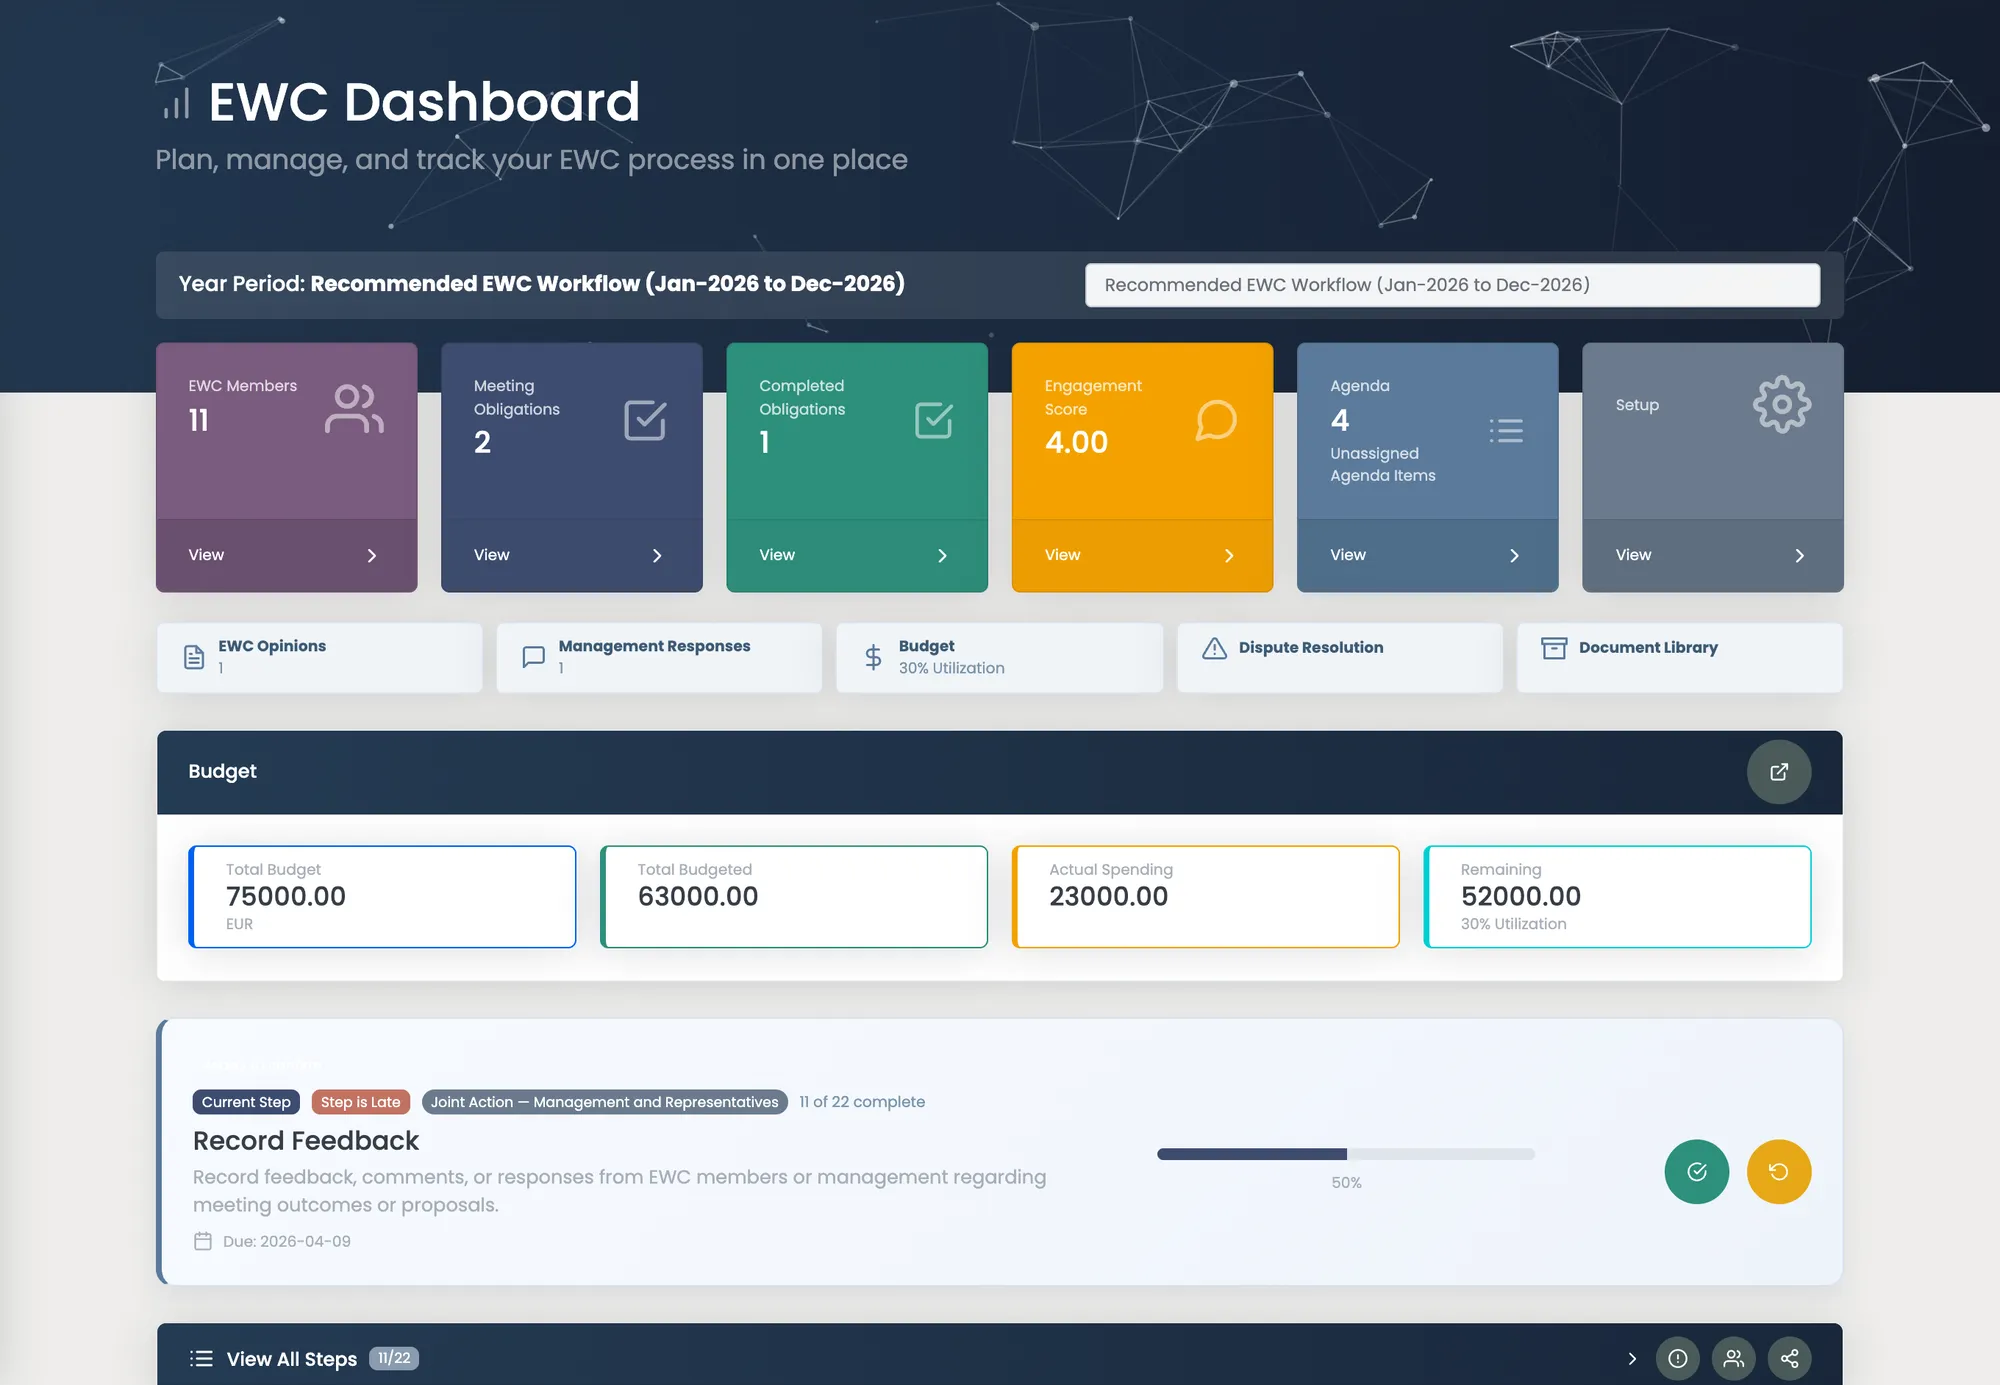The height and width of the screenshot is (1385, 2000).
Task: Click the chevron on Agenda View
Action: coord(1514,555)
